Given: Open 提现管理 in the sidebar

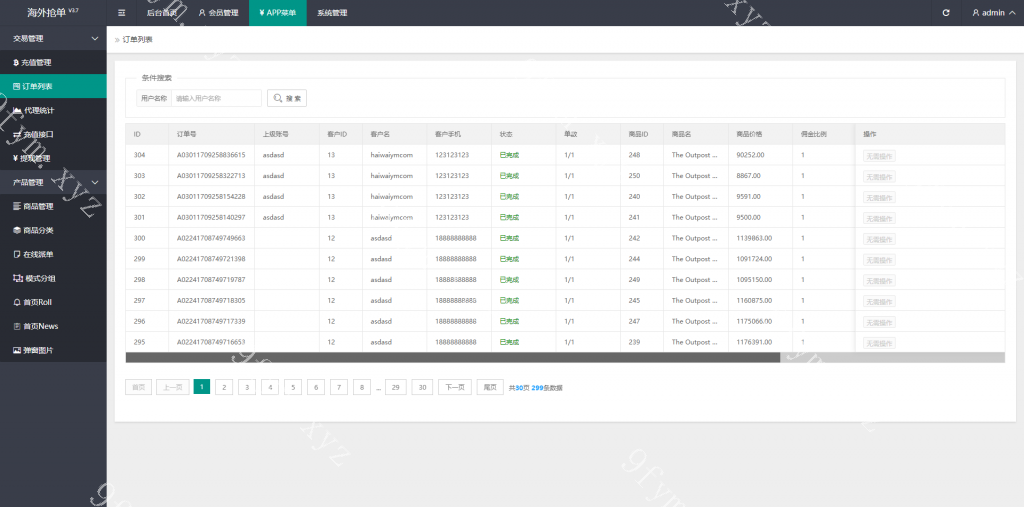Looking at the screenshot, I should (x=53, y=158).
